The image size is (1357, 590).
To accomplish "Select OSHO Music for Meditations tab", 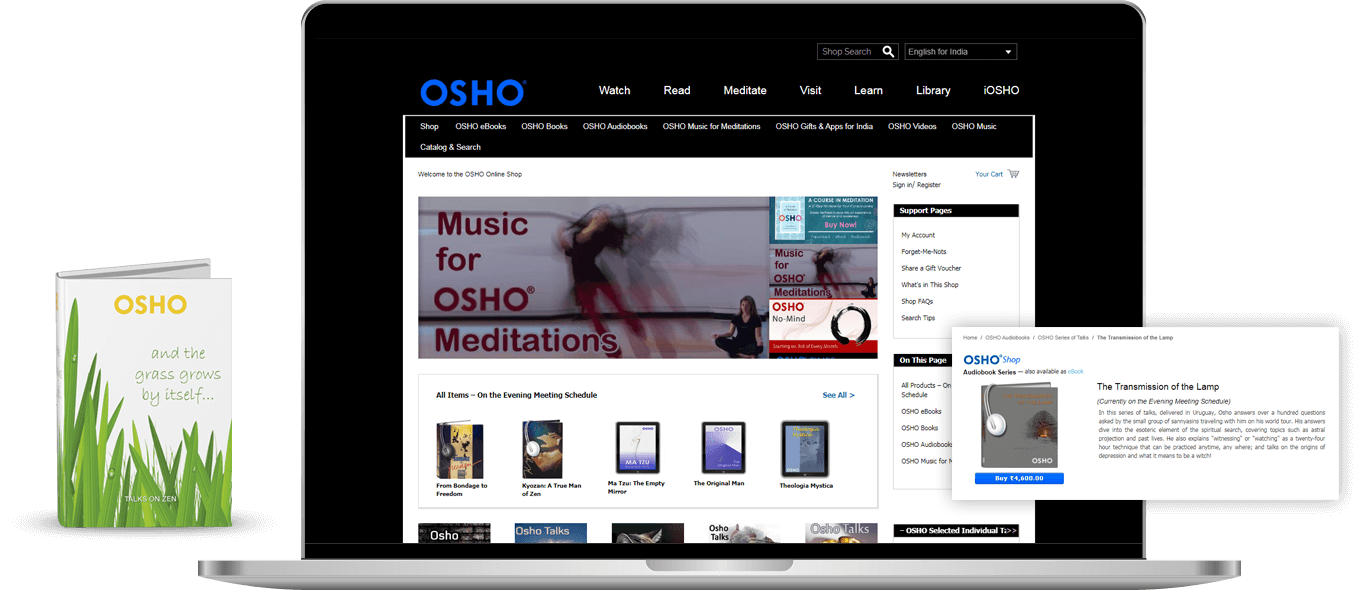I will click(x=711, y=126).
